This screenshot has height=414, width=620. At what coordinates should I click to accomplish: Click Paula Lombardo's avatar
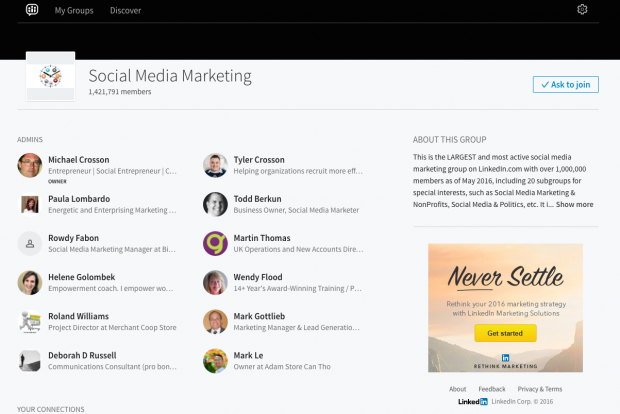[30, 204]
